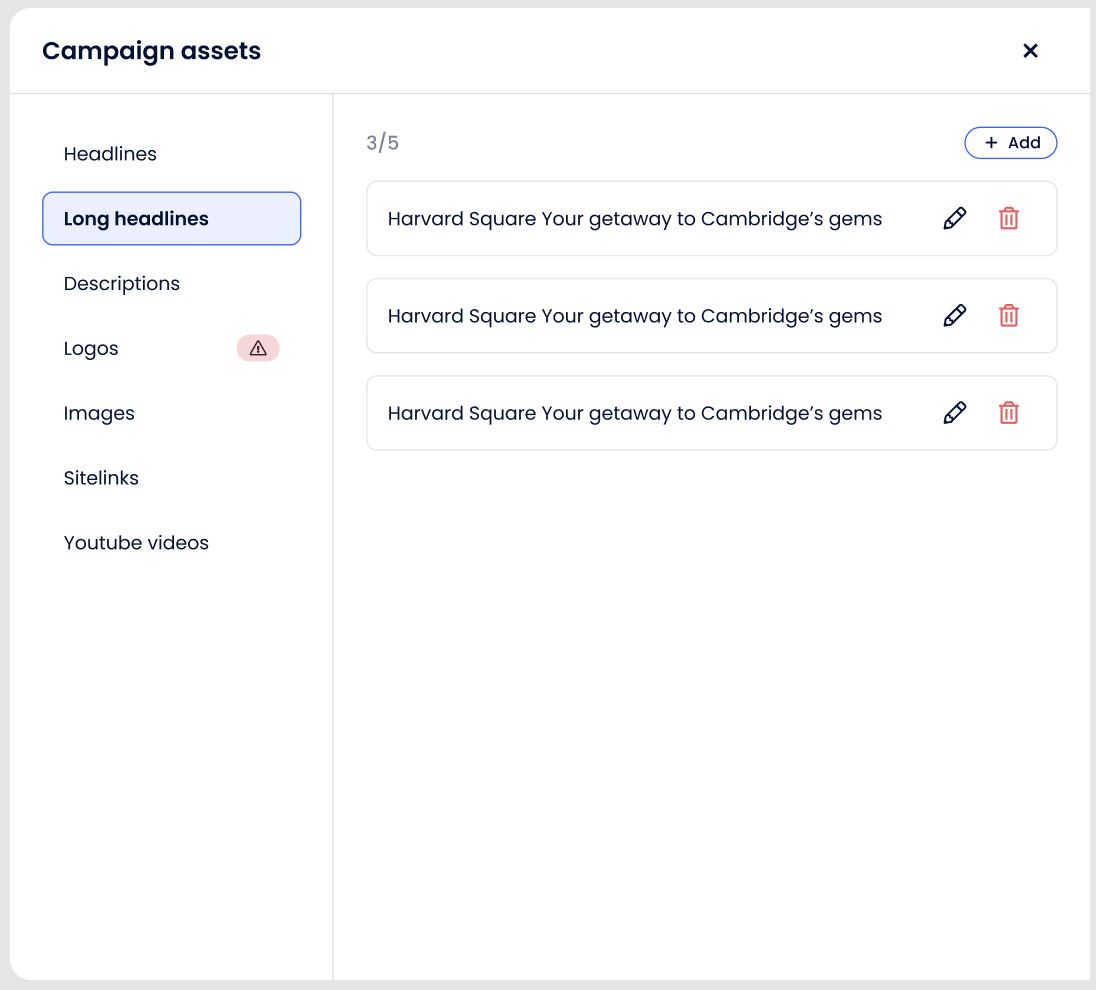Edit the third long headline entry
Image resolution: width=1096 pixels, height=990 pixels.
tap(955, 413)
